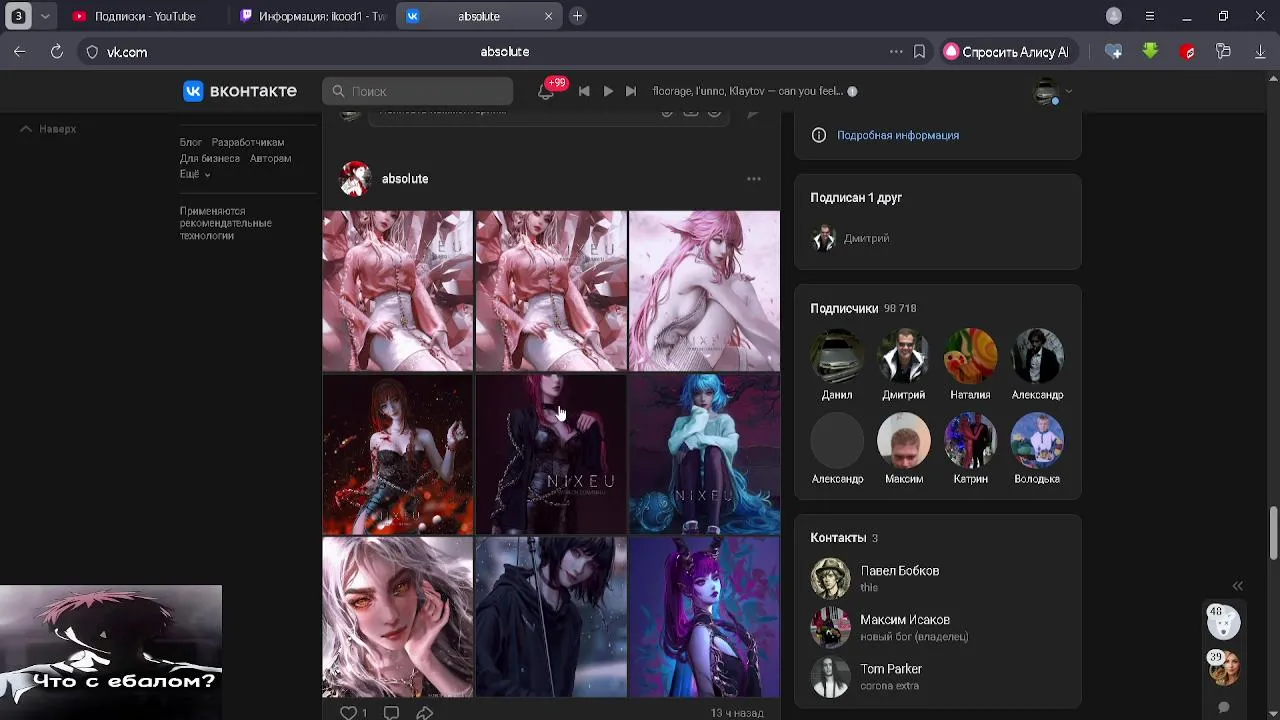Open comments on the absolute post

(391, 713)
